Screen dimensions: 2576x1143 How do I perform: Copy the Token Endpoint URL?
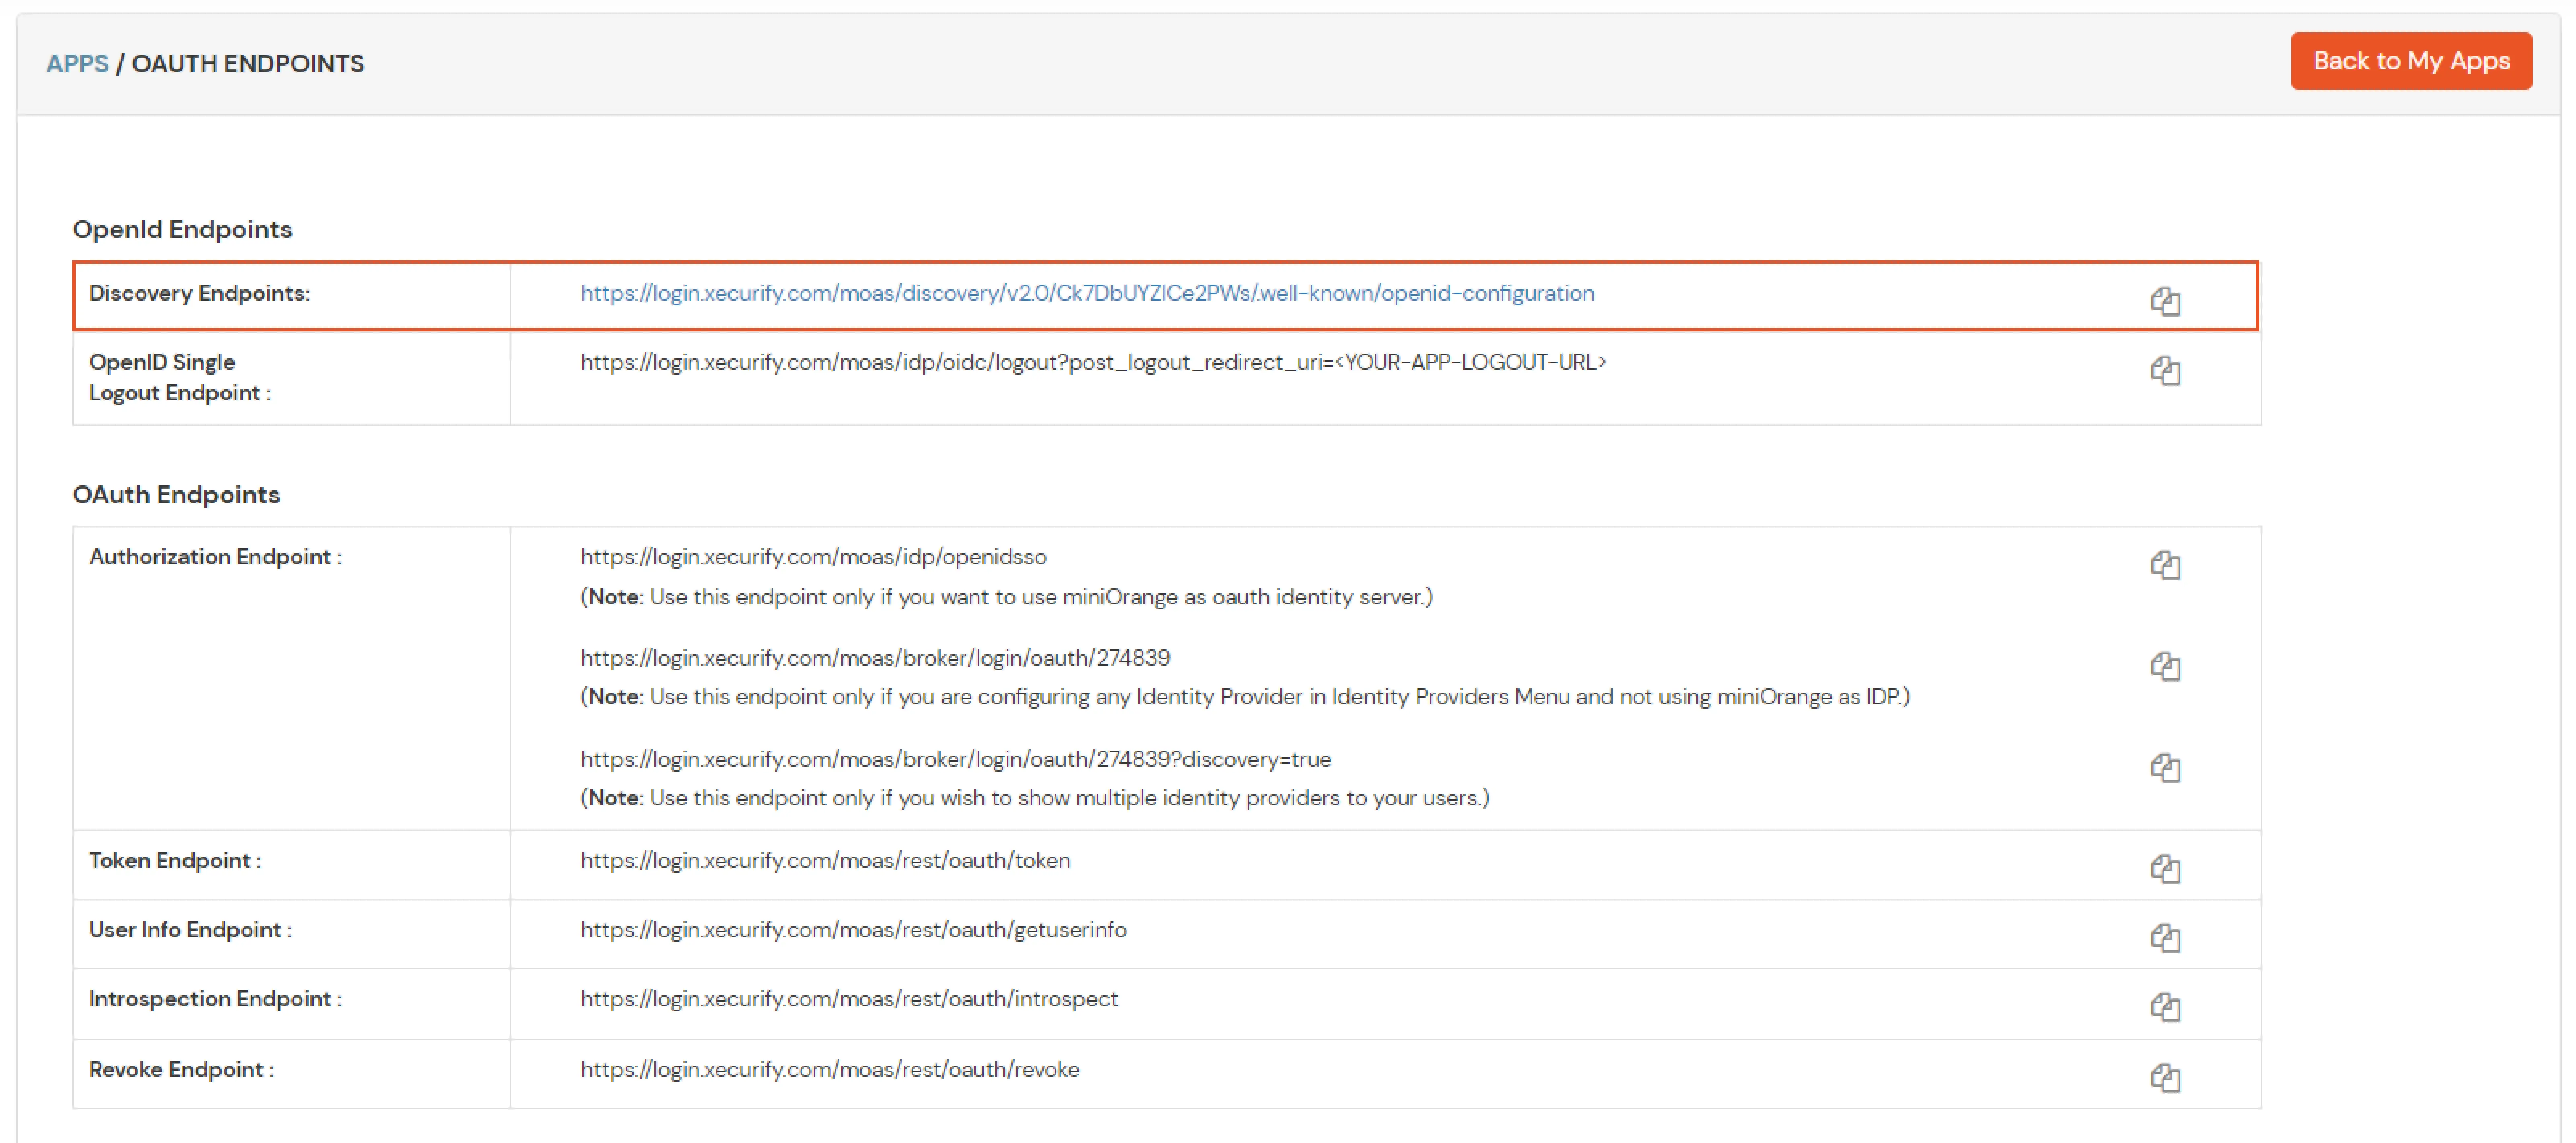(2165, 868)
